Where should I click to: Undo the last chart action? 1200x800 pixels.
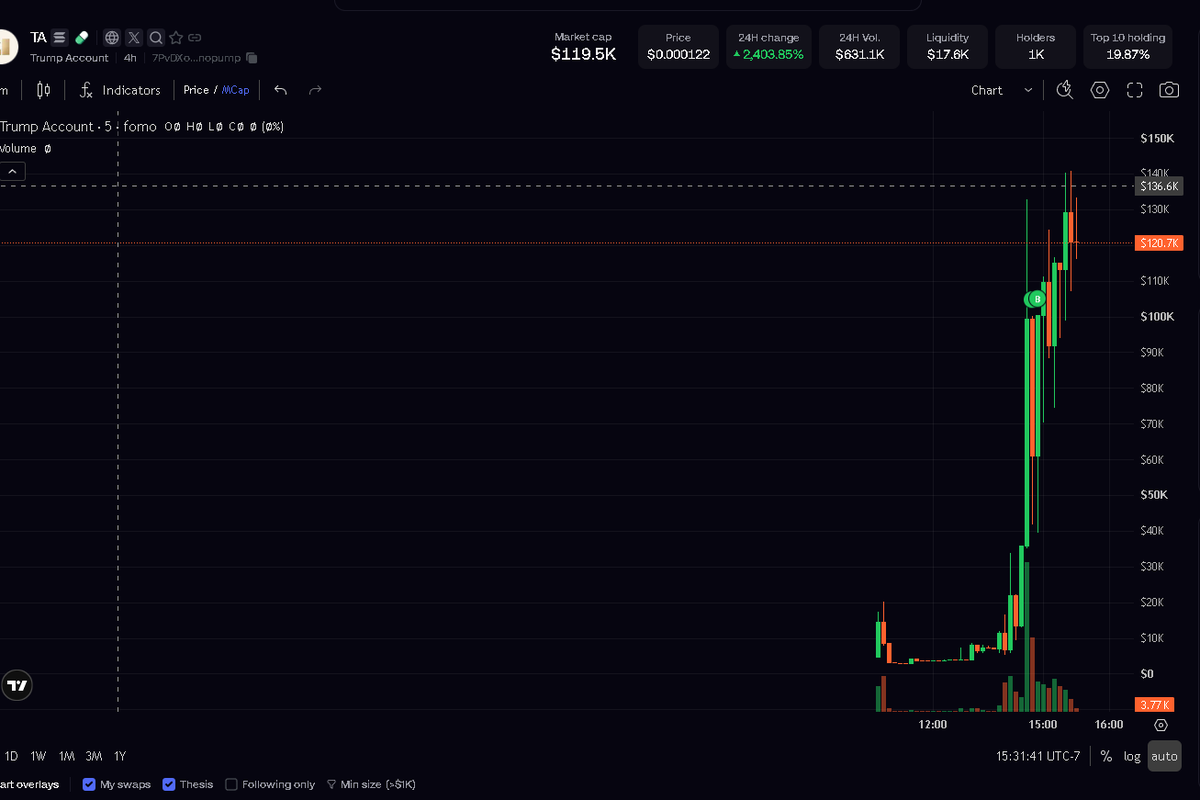point(281,90)
